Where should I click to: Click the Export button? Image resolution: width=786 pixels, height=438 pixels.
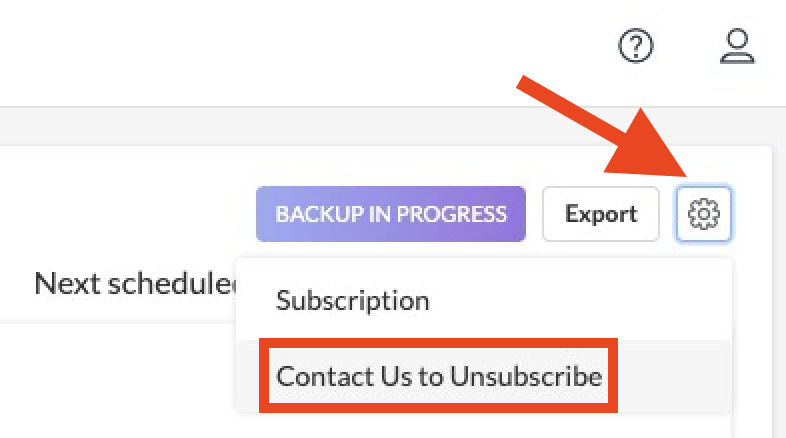(601, 214)
